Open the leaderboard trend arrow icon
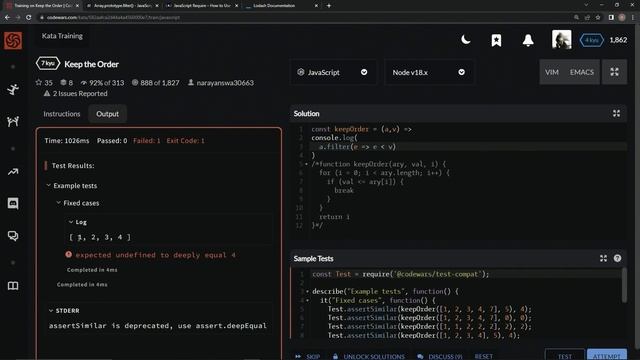The width and height of the screenshot is (640, 360). [13, 172]
